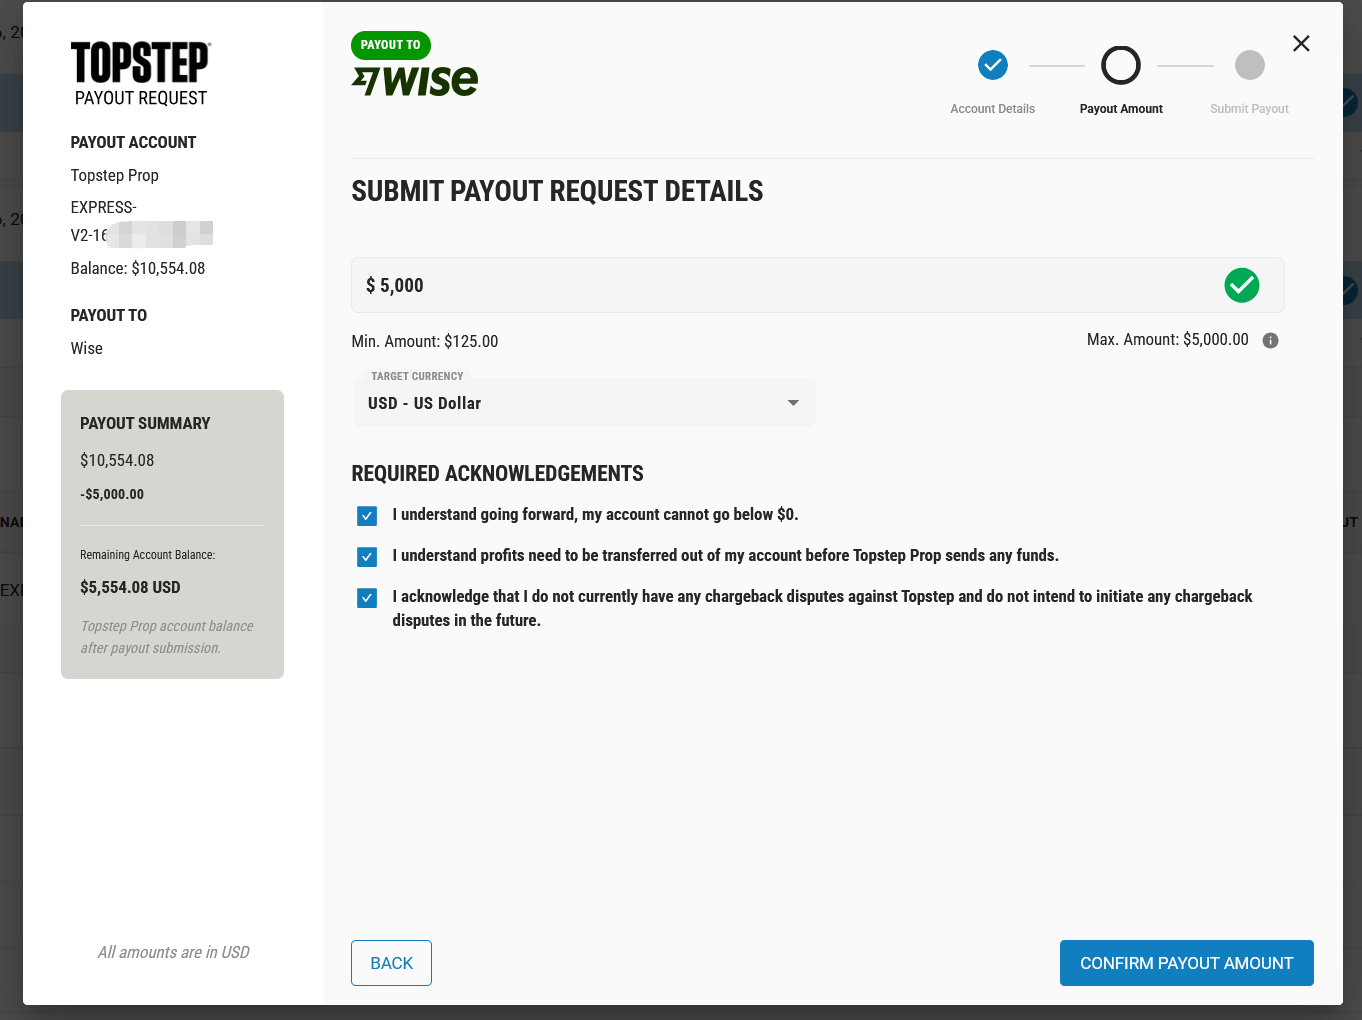This screenshot has width=1362, height=1020.
Task: Go back with the BACK button
Action: point(391,963)
